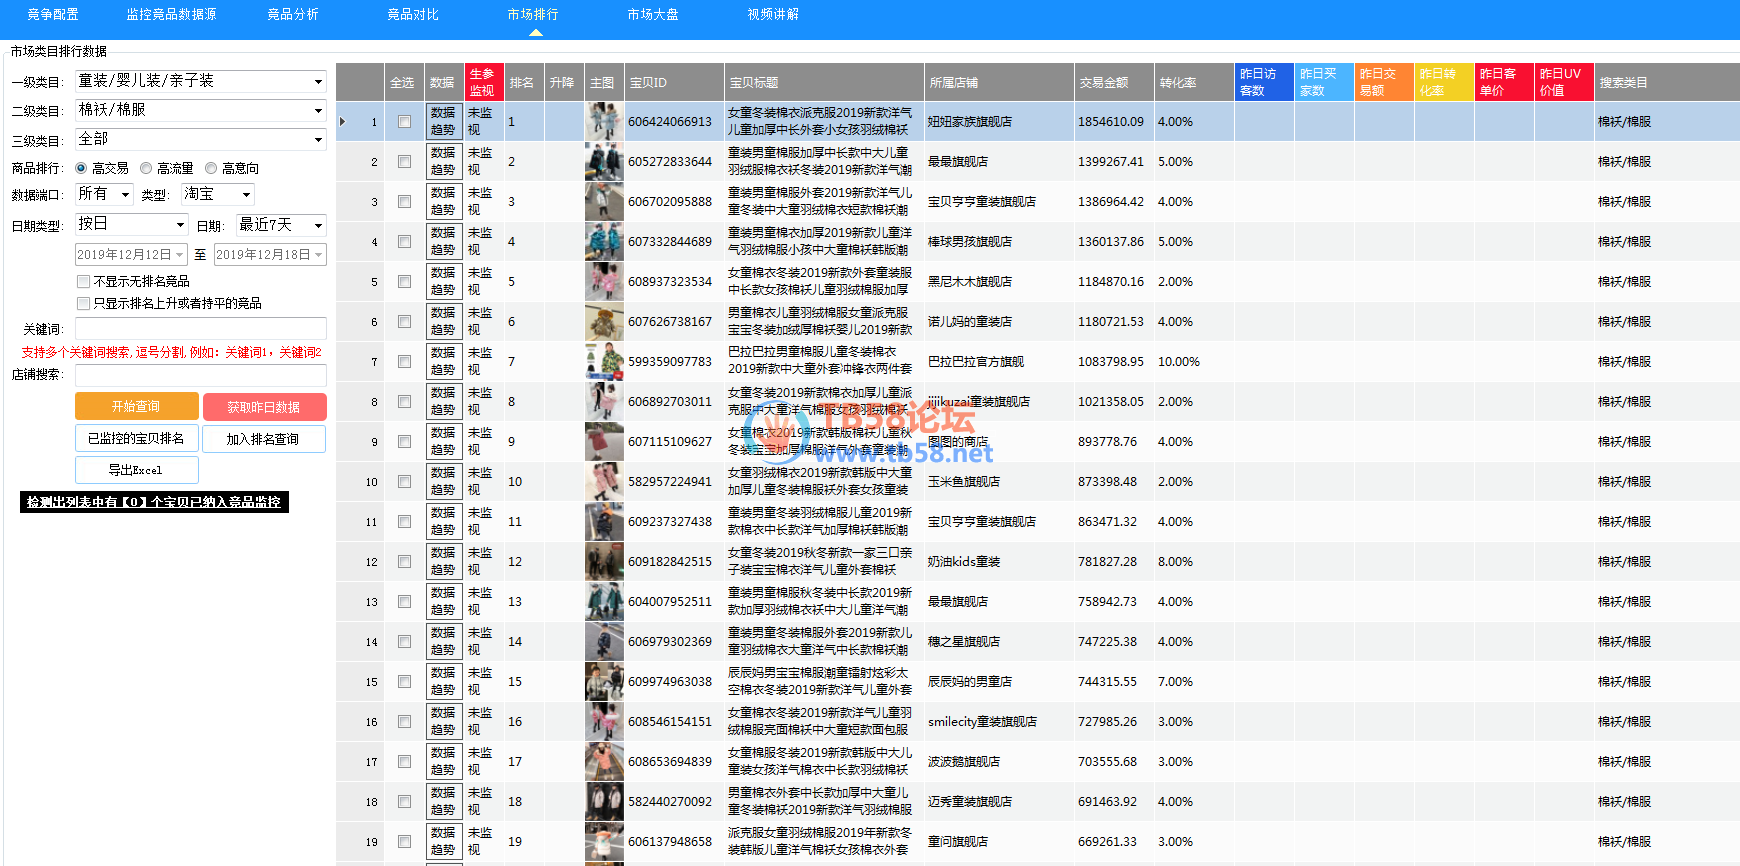Viewport: 1740px width, 866px height.
Task: Click the product thumbnail in row 1
Action: coord(604,121)
